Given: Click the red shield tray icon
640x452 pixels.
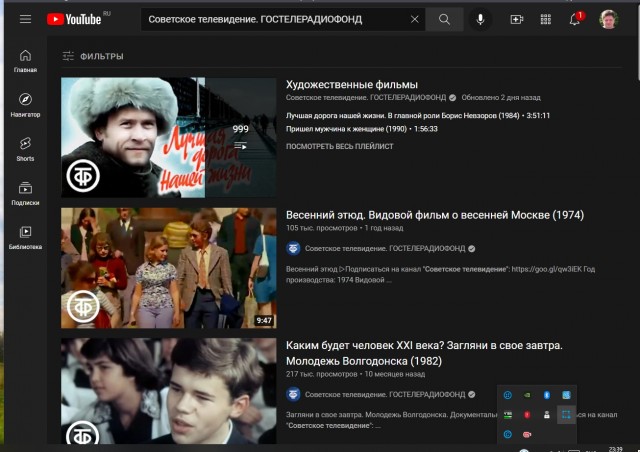Looking at the screenshot, I should tap(527, 415).
